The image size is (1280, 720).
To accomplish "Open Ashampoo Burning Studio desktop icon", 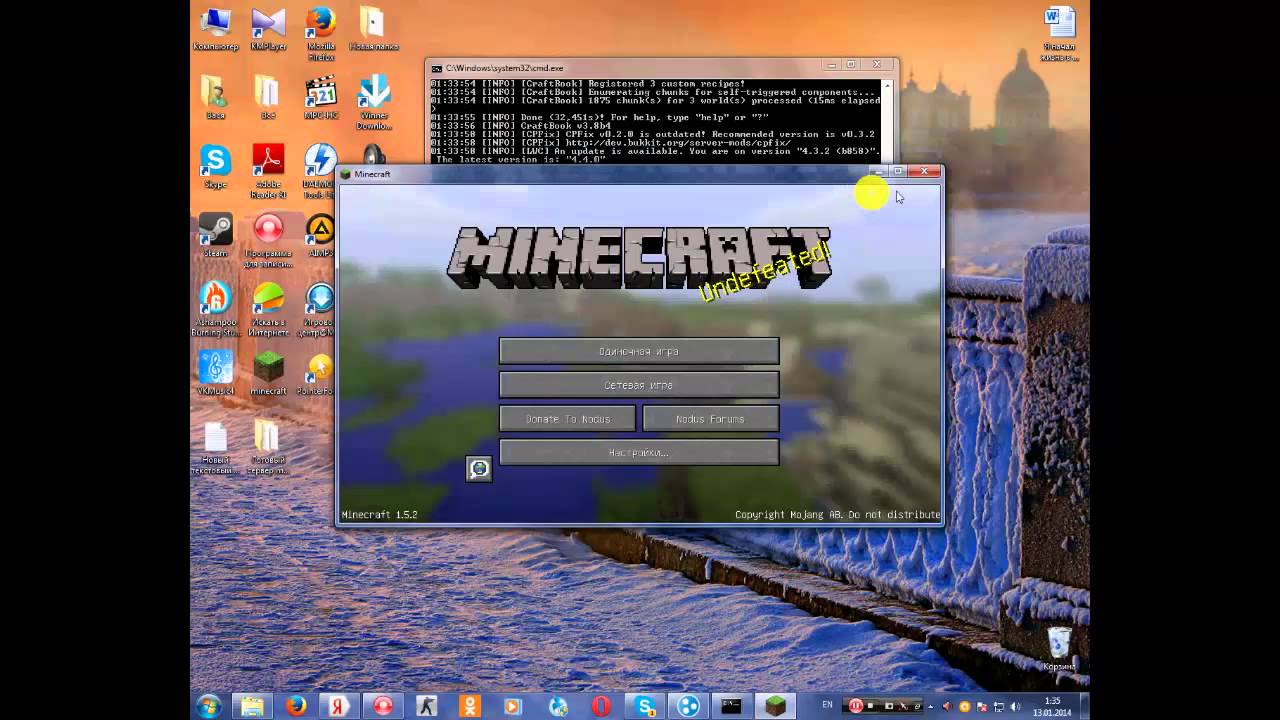I will (215, 309).
